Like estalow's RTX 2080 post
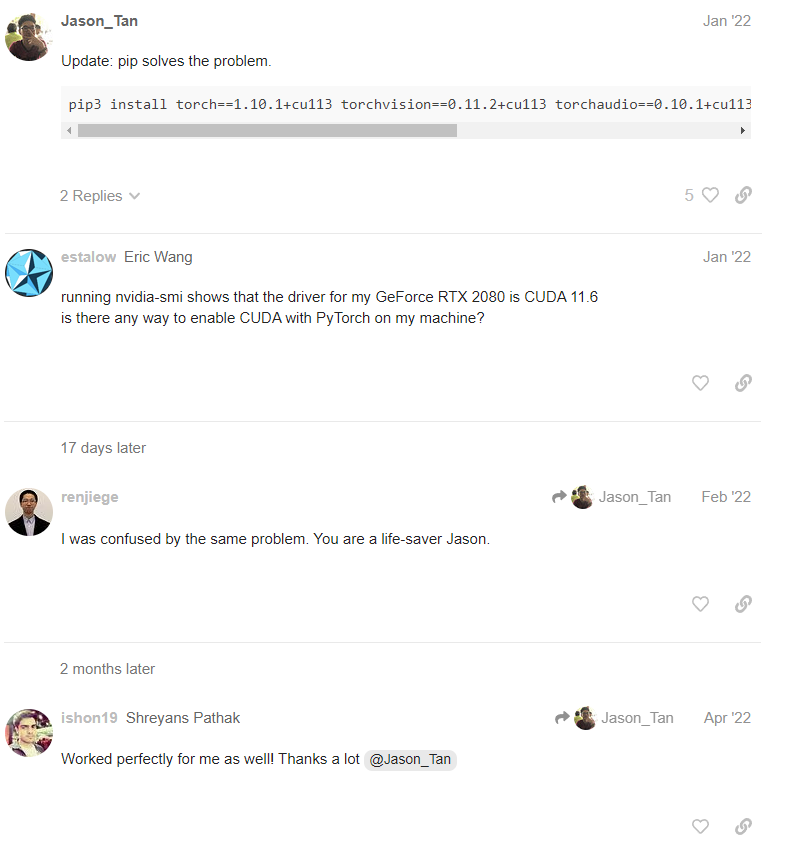The width and height of the screenshot is (794, 863). 700,383
